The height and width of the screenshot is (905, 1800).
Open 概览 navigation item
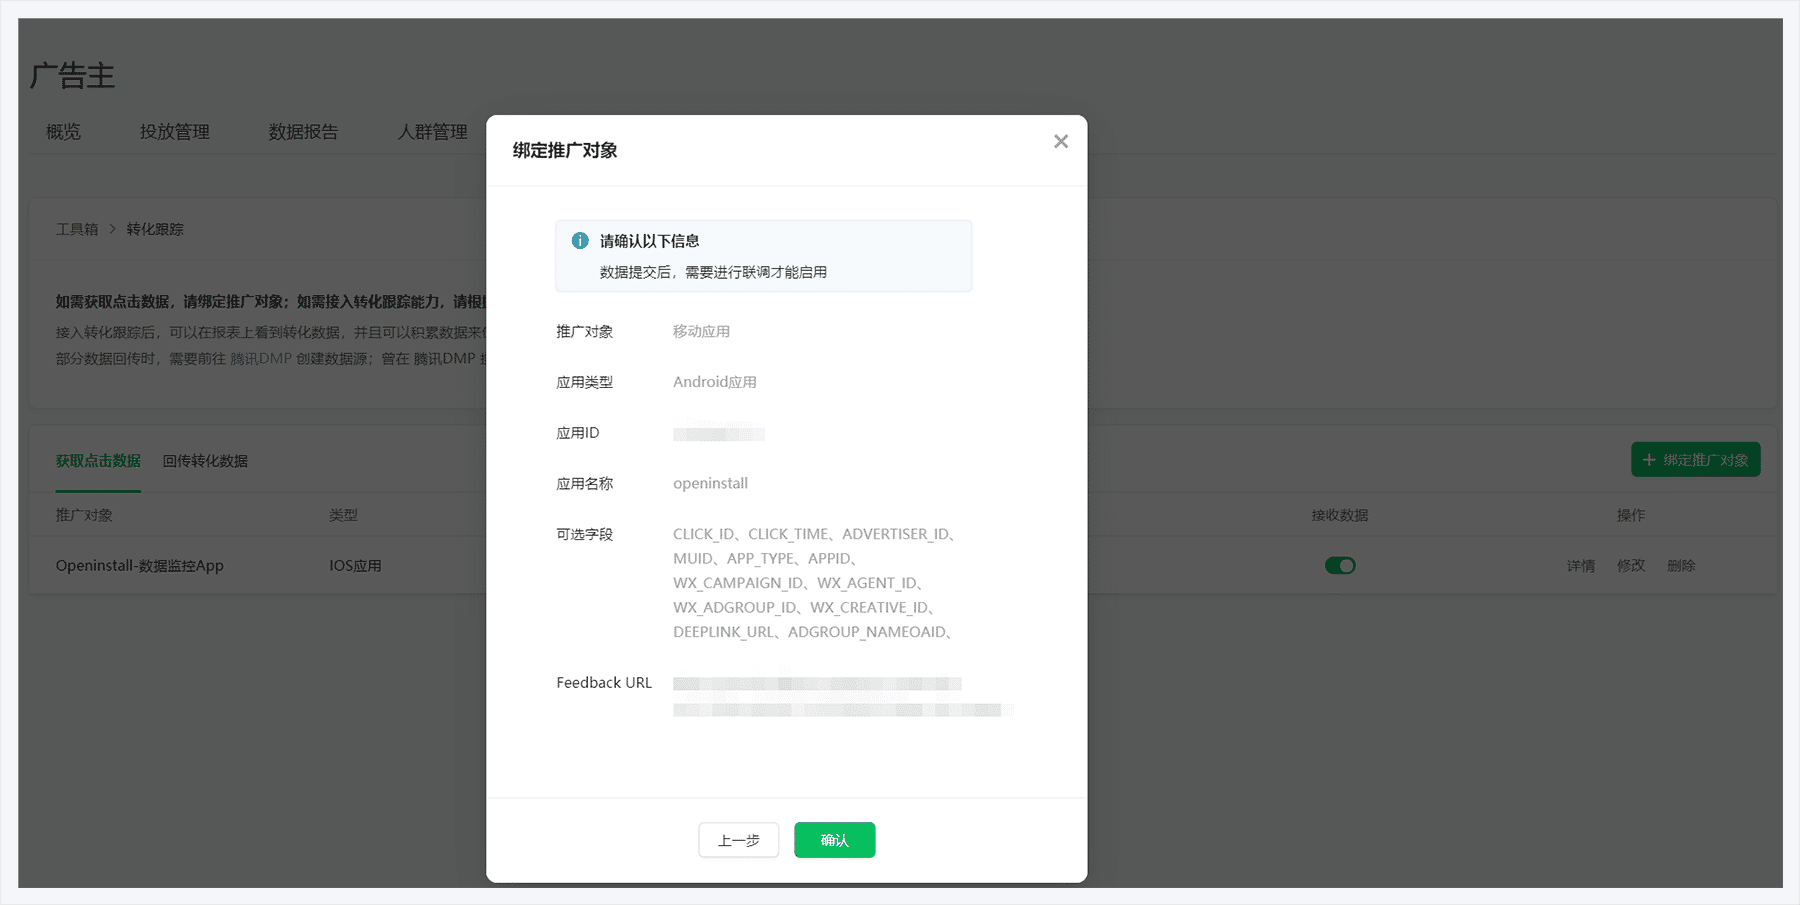tap(63, 132)
